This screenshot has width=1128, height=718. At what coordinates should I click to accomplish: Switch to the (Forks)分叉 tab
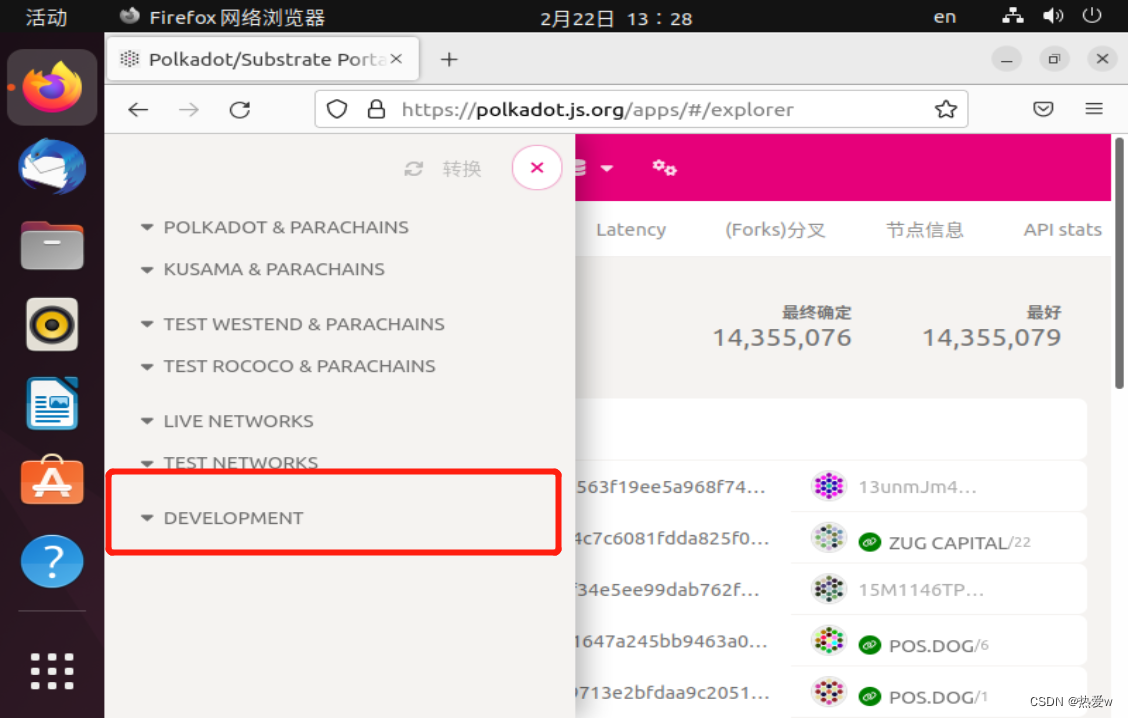point(775,230)
